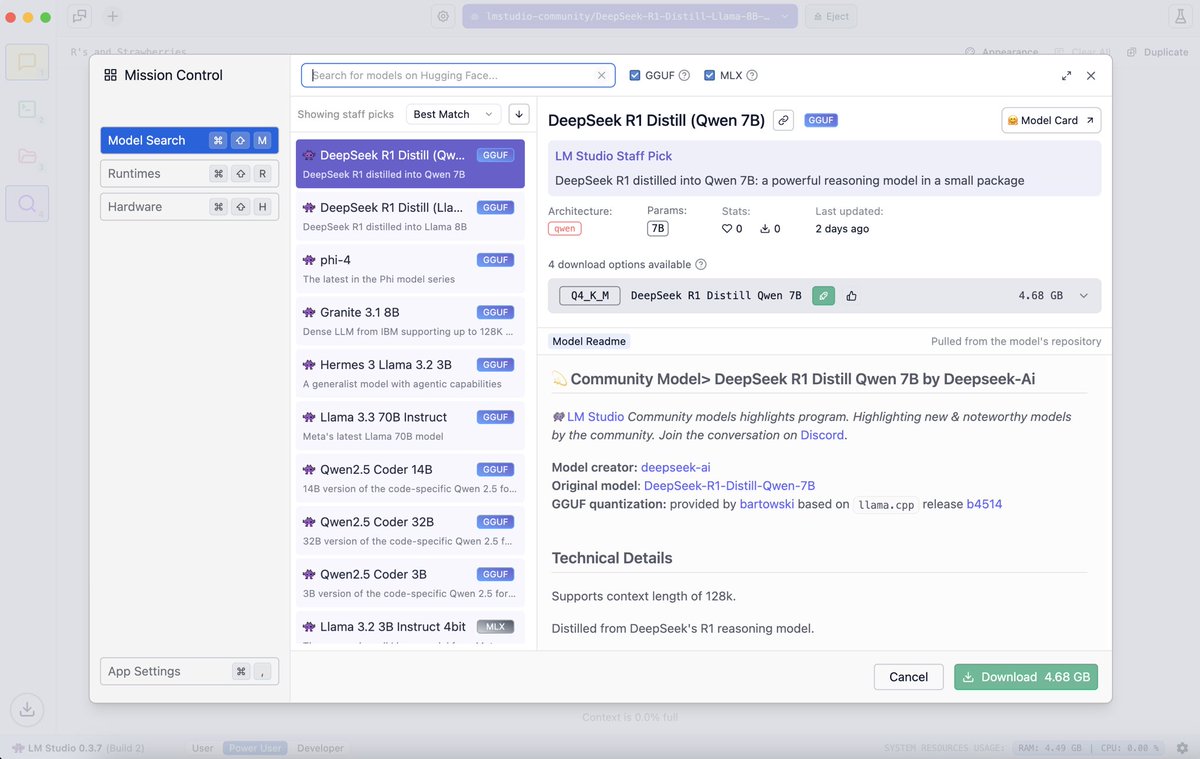Image resolution: width=1200 pixels, height=759 pixels.
Task: Select Qwen2.5 Coder 14B model
Action: [410, 478]
